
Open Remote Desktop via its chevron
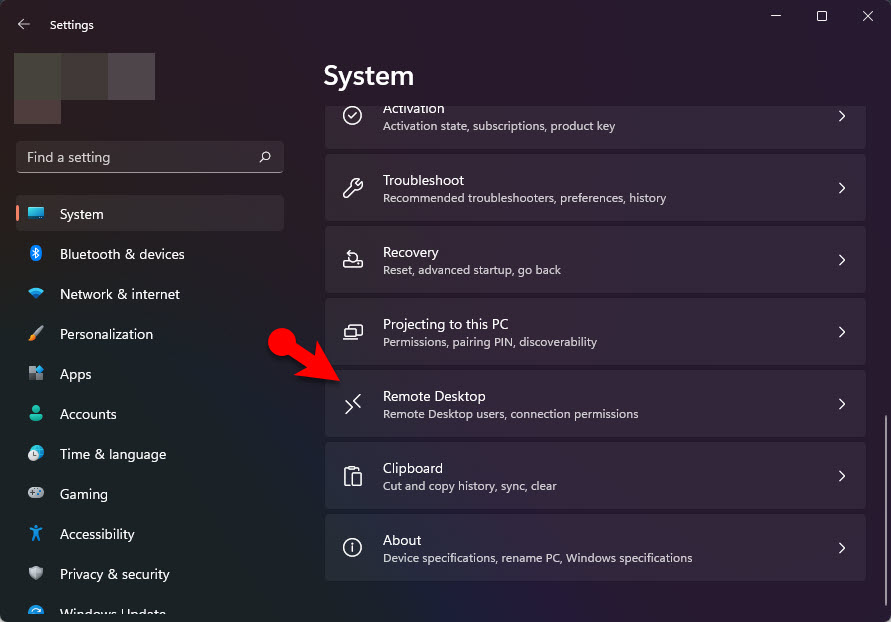click(x=842, y=404)
